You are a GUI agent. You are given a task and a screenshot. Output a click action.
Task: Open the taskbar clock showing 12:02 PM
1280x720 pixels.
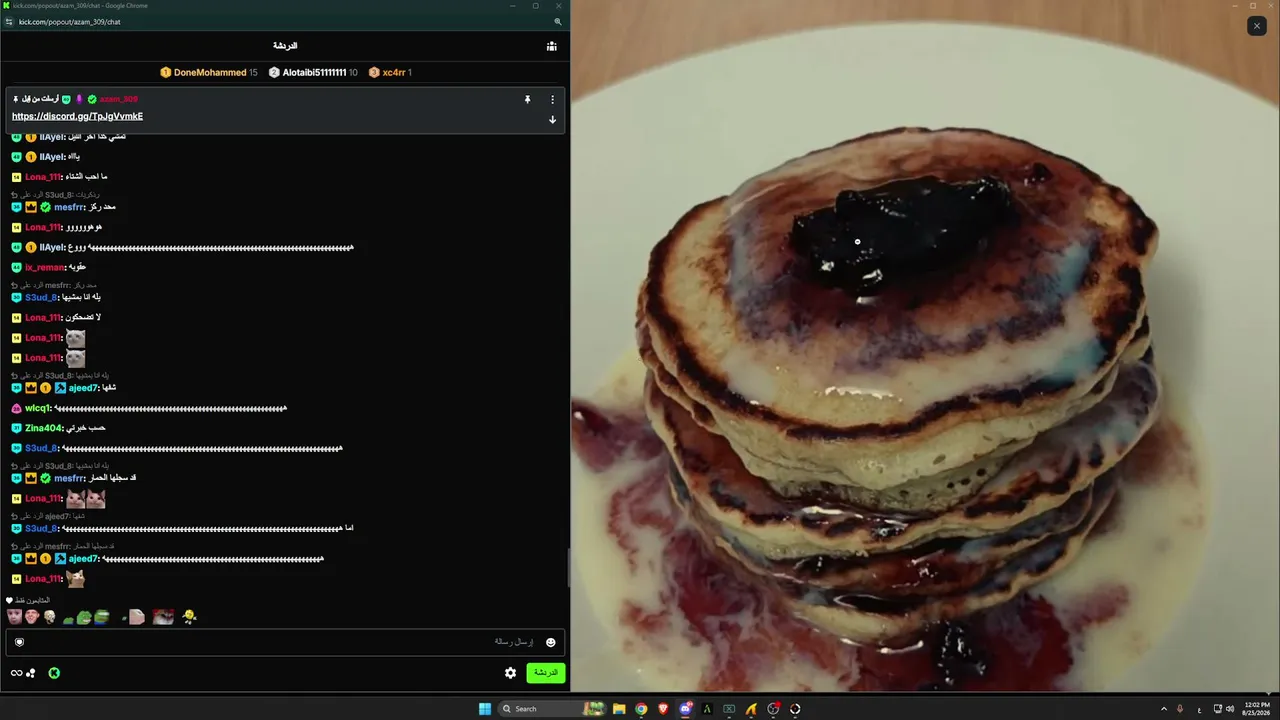click(1256, 709)
